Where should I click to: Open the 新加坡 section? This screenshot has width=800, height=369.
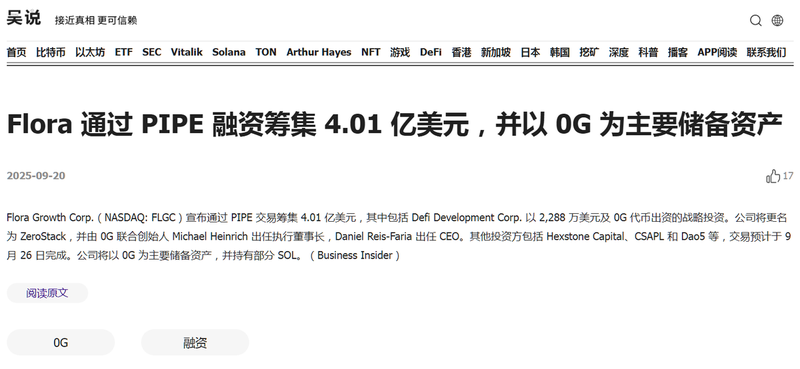coord(496,52)
